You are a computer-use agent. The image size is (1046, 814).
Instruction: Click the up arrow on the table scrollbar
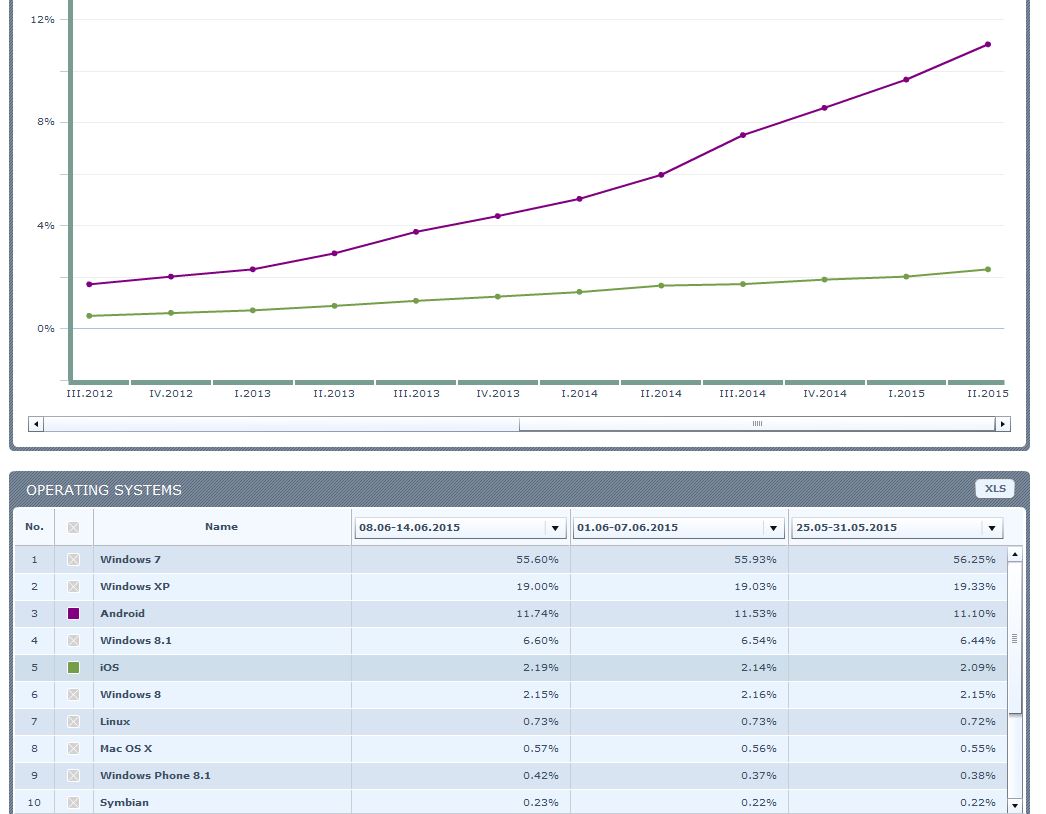tap(1016, 553)
